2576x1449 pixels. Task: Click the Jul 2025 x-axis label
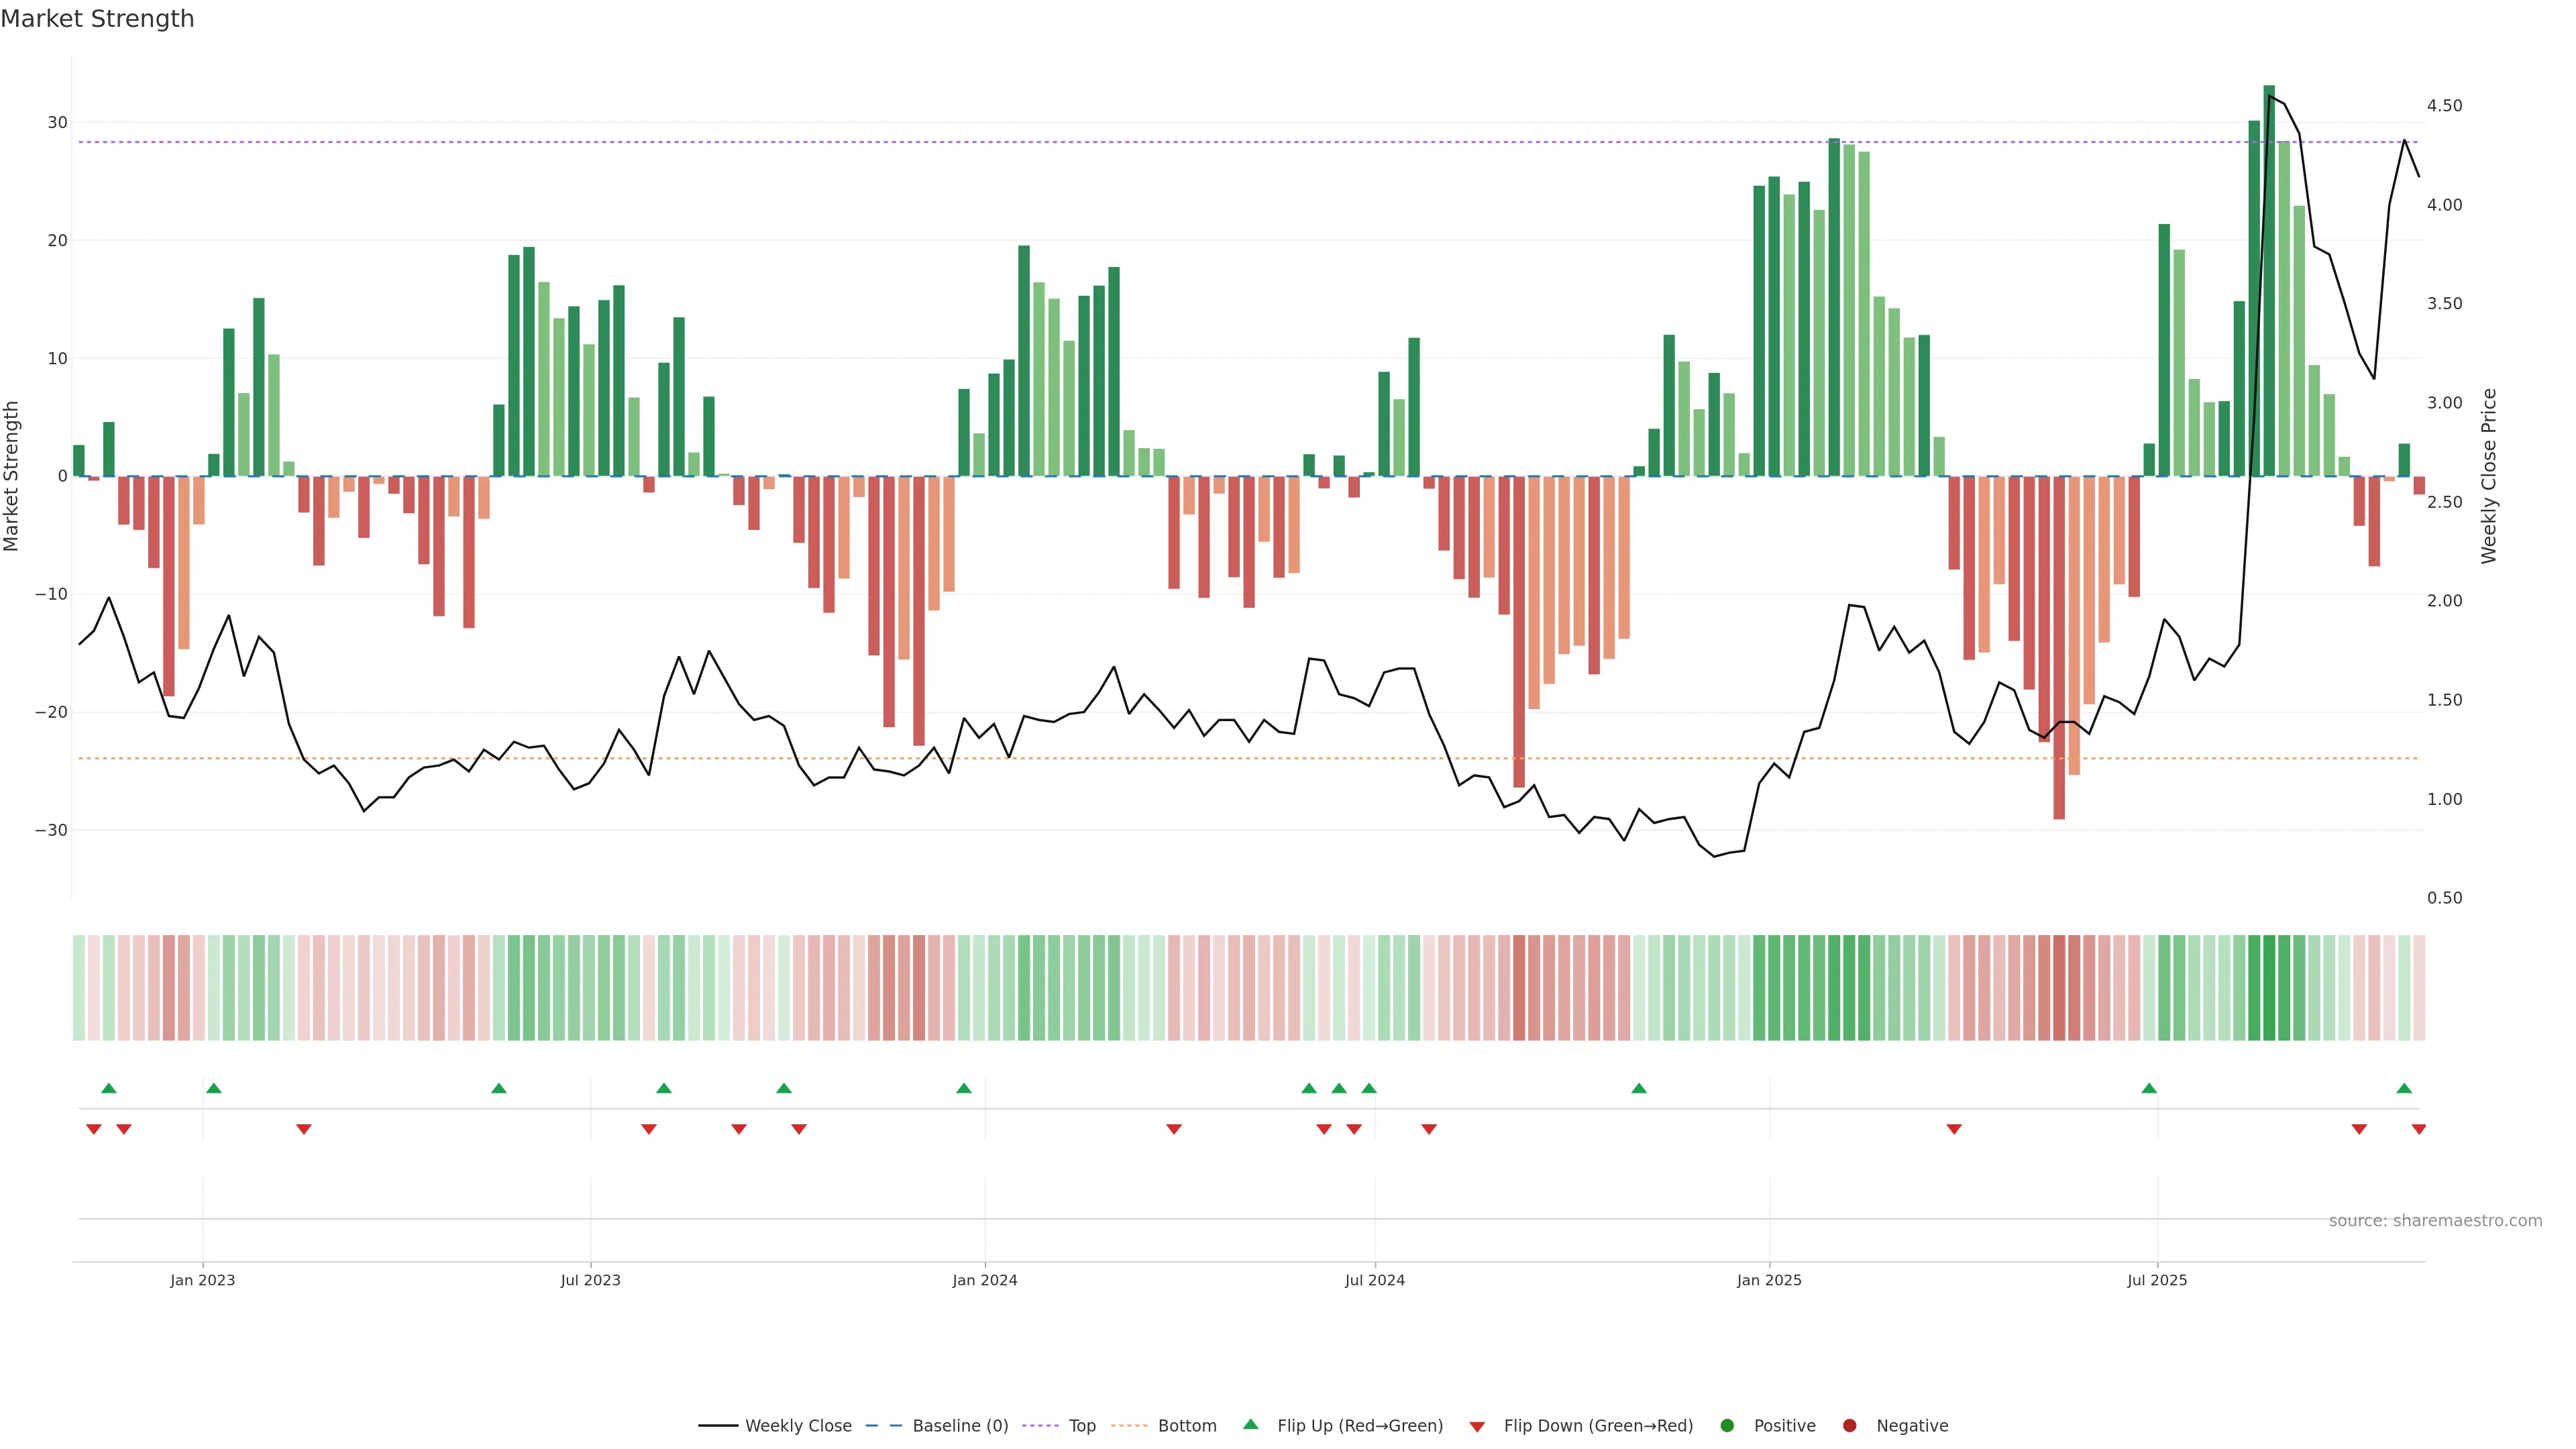2157,1280
